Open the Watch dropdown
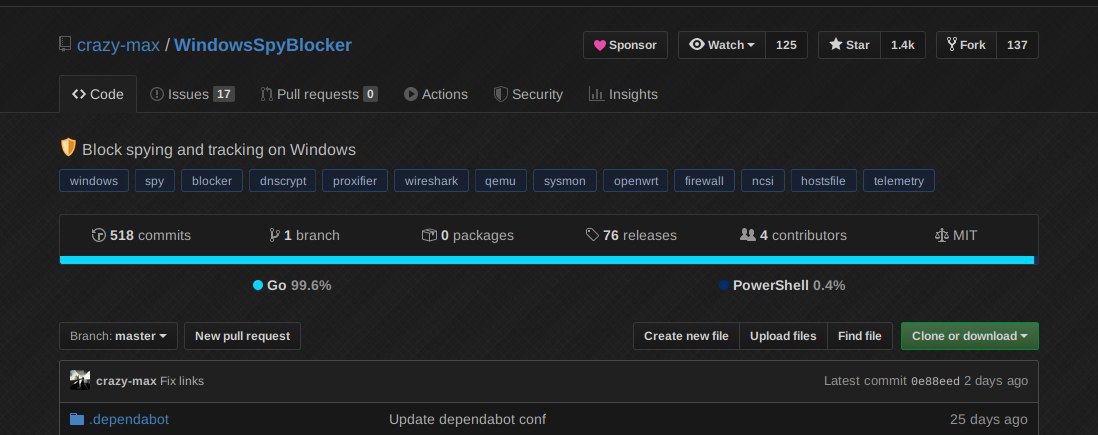This screenshot has width=1098, height=435. click(x=722, y=45)
